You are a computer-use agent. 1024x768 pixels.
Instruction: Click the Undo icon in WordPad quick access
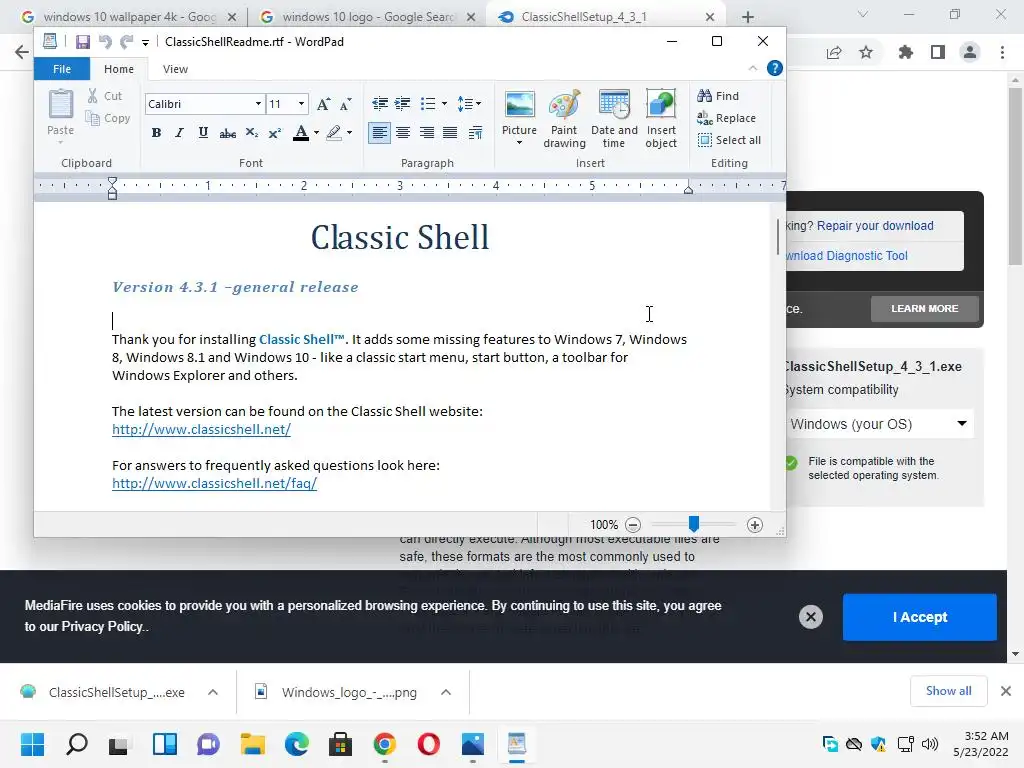pyautogui.click(x=104, y=42)
